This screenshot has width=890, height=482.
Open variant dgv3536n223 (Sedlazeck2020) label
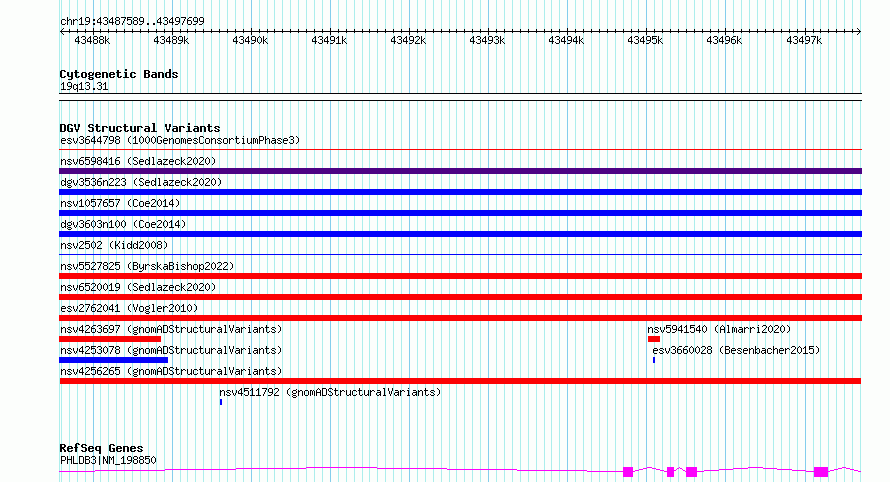[141, 182]
